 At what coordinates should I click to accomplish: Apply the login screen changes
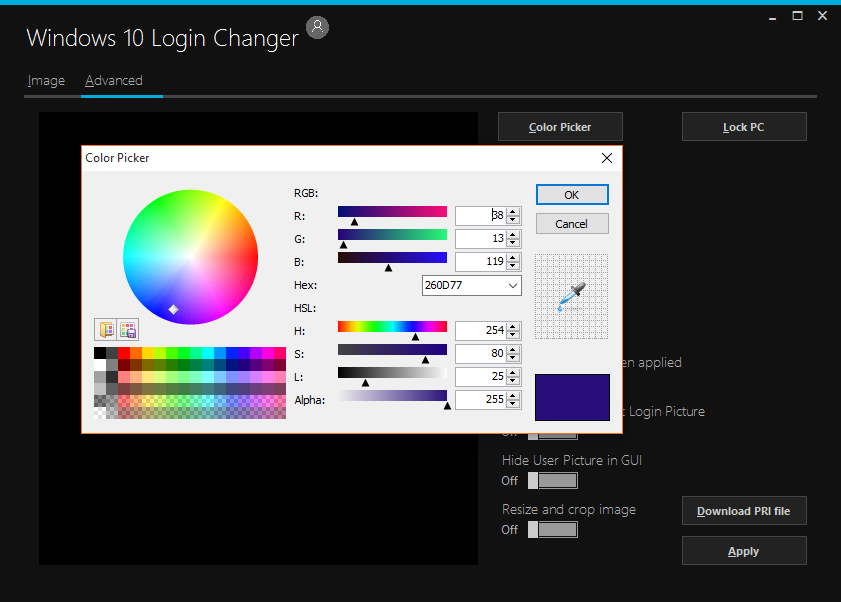coord(744,550)
